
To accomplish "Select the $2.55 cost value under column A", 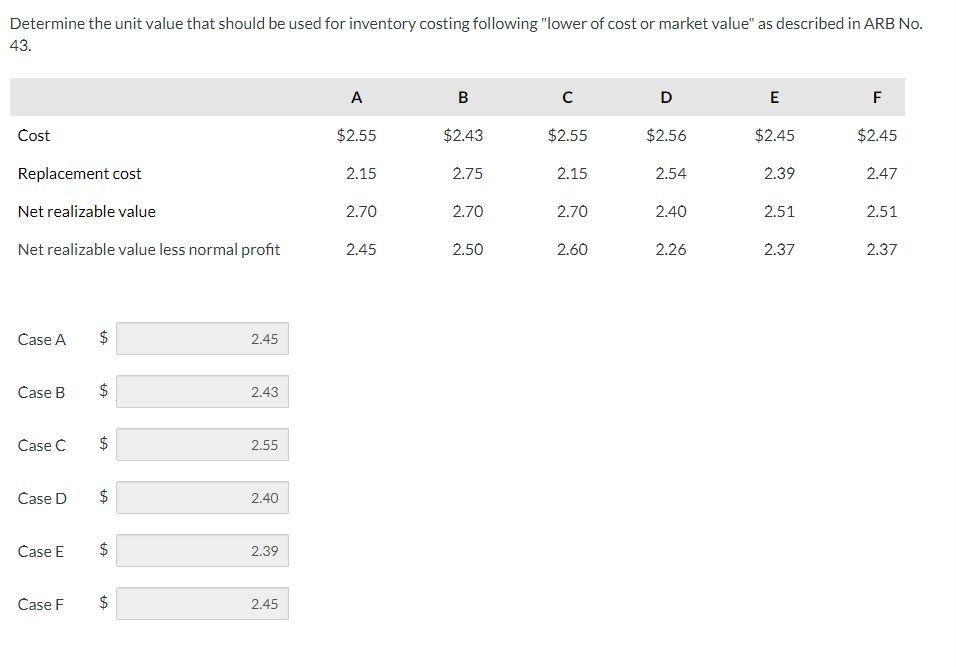I will (x=356, y=135).
